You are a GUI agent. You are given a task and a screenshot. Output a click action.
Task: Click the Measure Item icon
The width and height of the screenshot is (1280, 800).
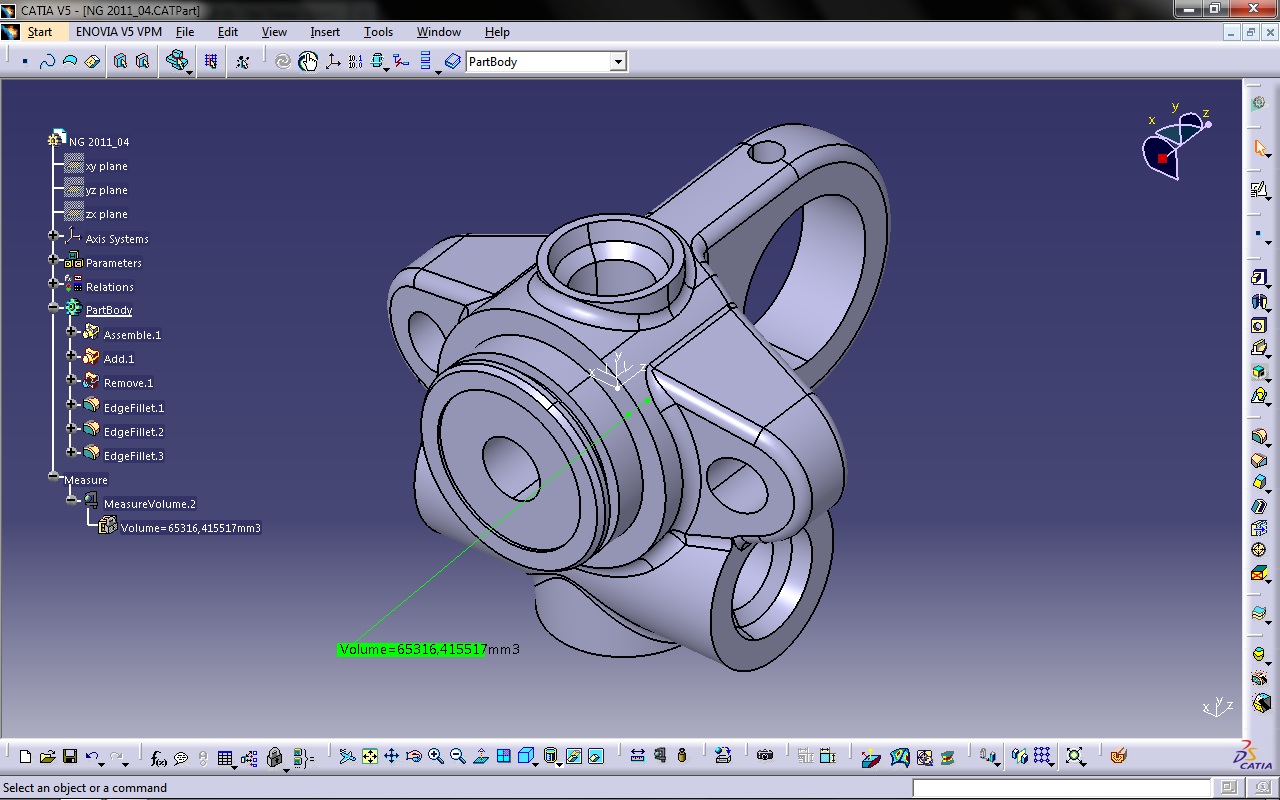(660, 757)
